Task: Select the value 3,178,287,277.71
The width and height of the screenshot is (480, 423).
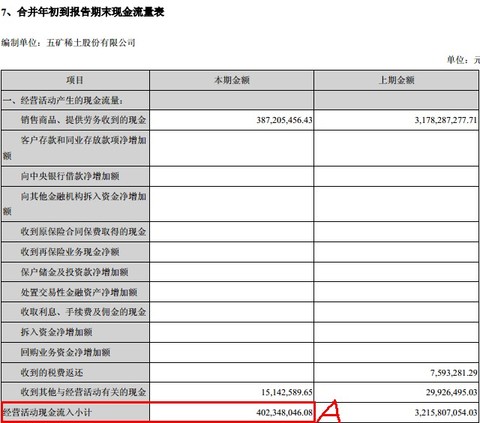Action: (x=446, y=120)
